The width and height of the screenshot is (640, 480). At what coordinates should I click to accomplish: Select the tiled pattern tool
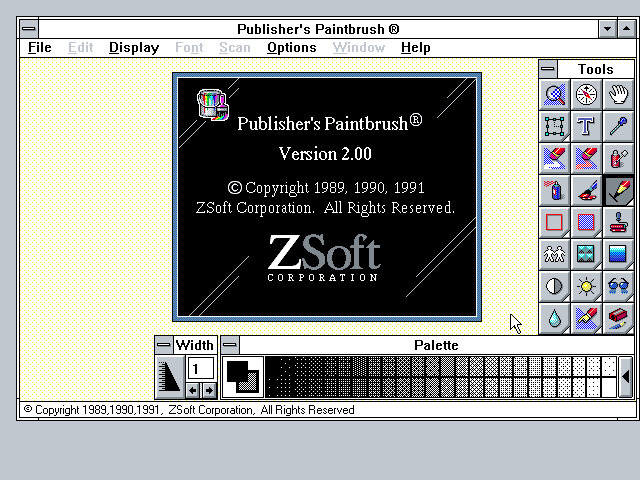point(586,254)
